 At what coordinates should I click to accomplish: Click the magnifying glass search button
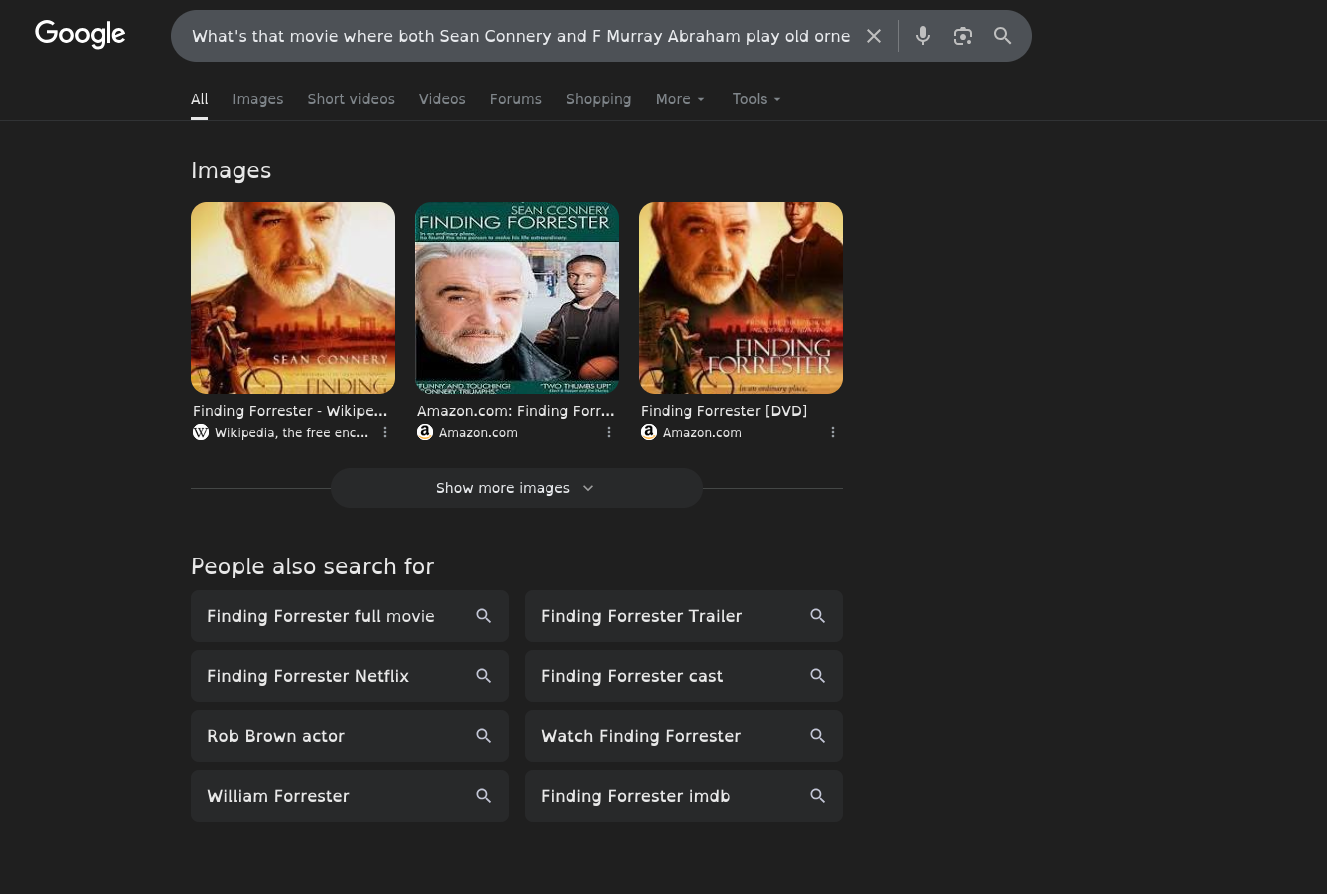1003,36
